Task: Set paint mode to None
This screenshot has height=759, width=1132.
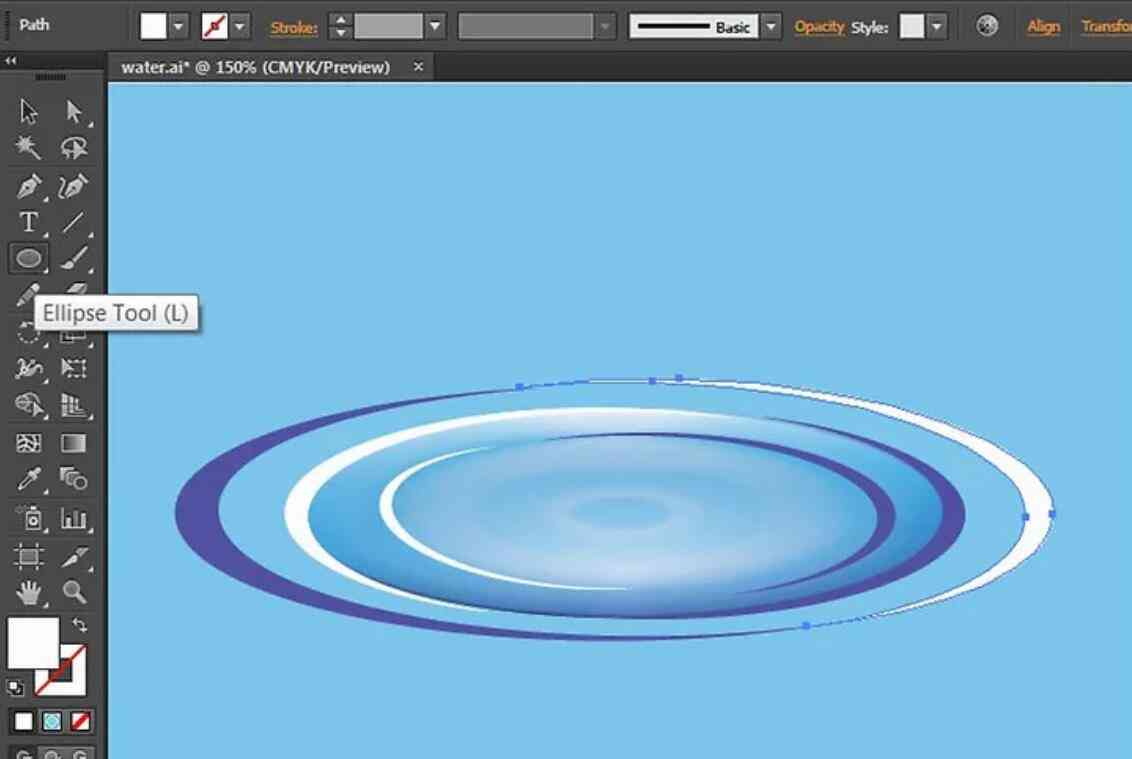Action: tap(80, 721)
